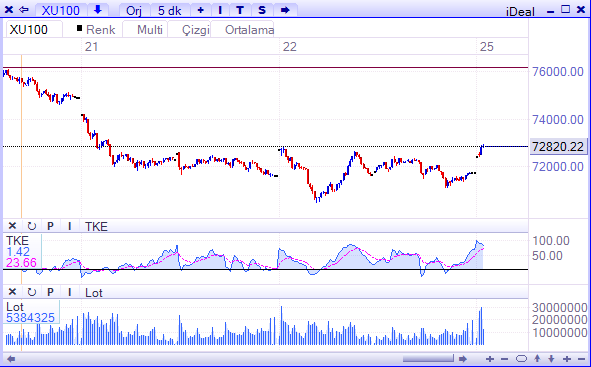Click the horizontal scrollbar thumb at bottom
591x367 pixels.
point(428,358)
